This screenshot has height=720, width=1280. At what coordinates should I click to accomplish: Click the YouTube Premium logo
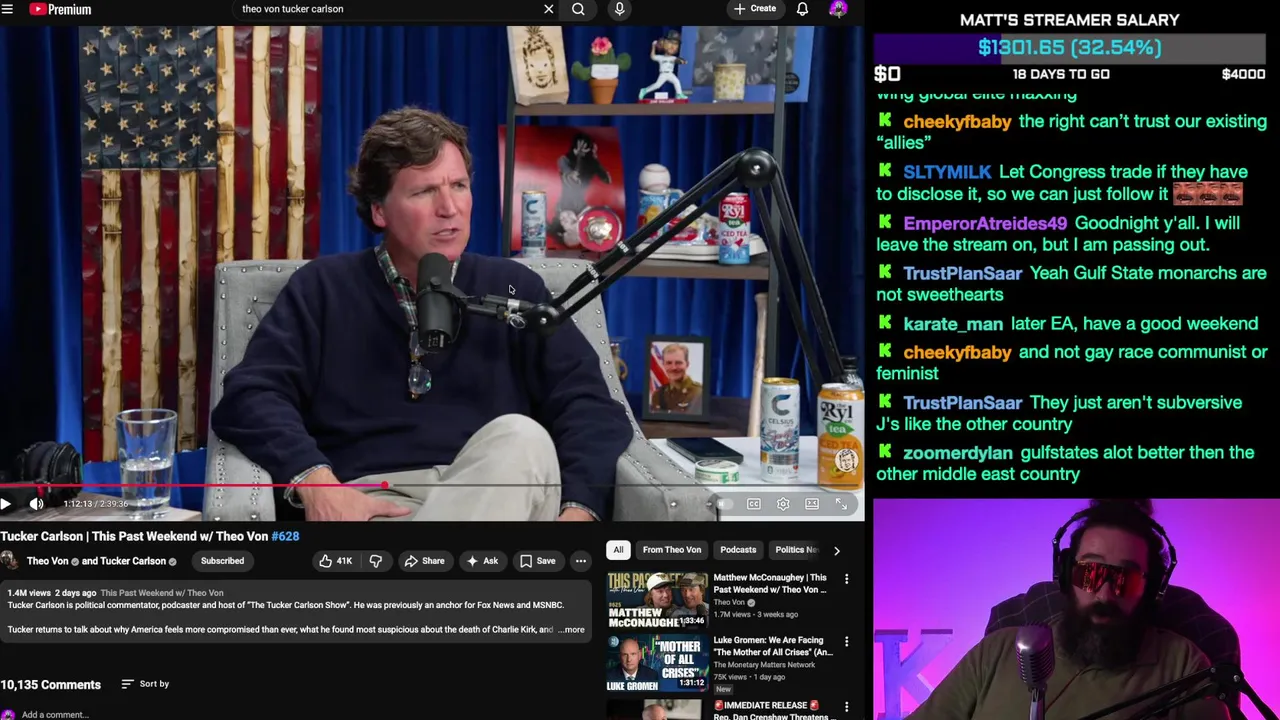61,9
